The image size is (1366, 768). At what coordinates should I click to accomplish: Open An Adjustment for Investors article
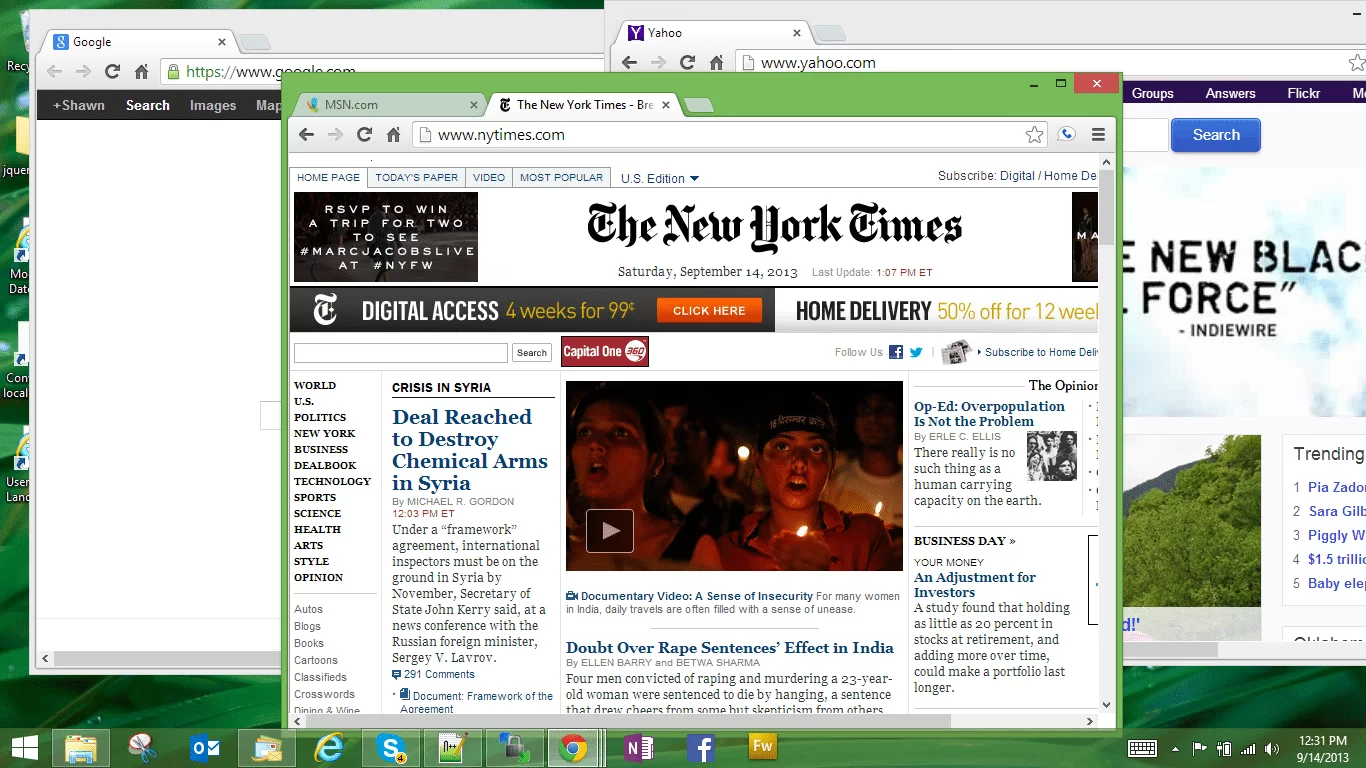pos(975,584)
